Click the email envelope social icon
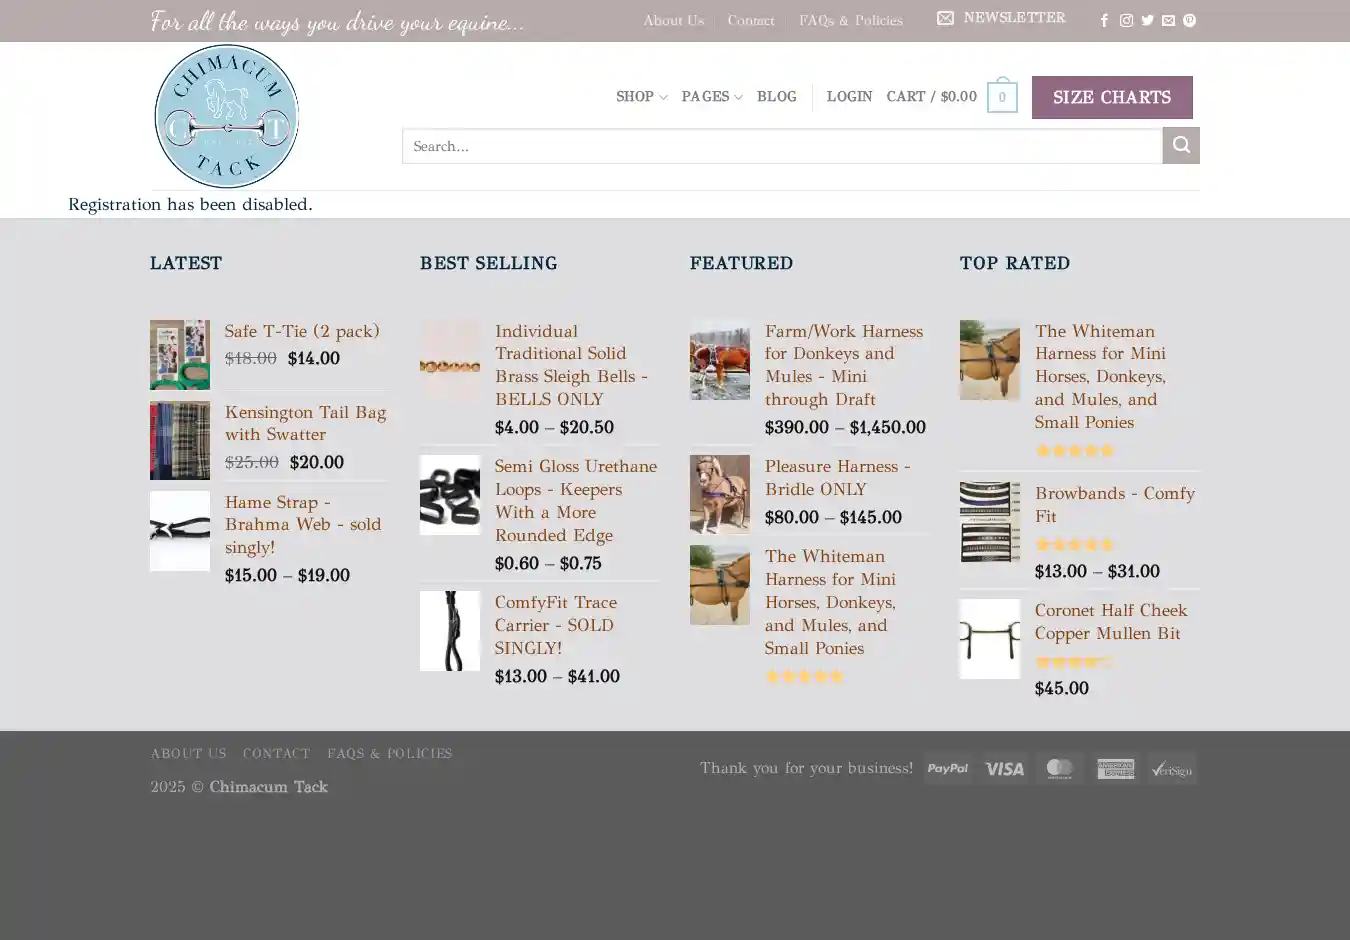The height and width of the screenshot is (940, 1350). [x=1168, y=20]
